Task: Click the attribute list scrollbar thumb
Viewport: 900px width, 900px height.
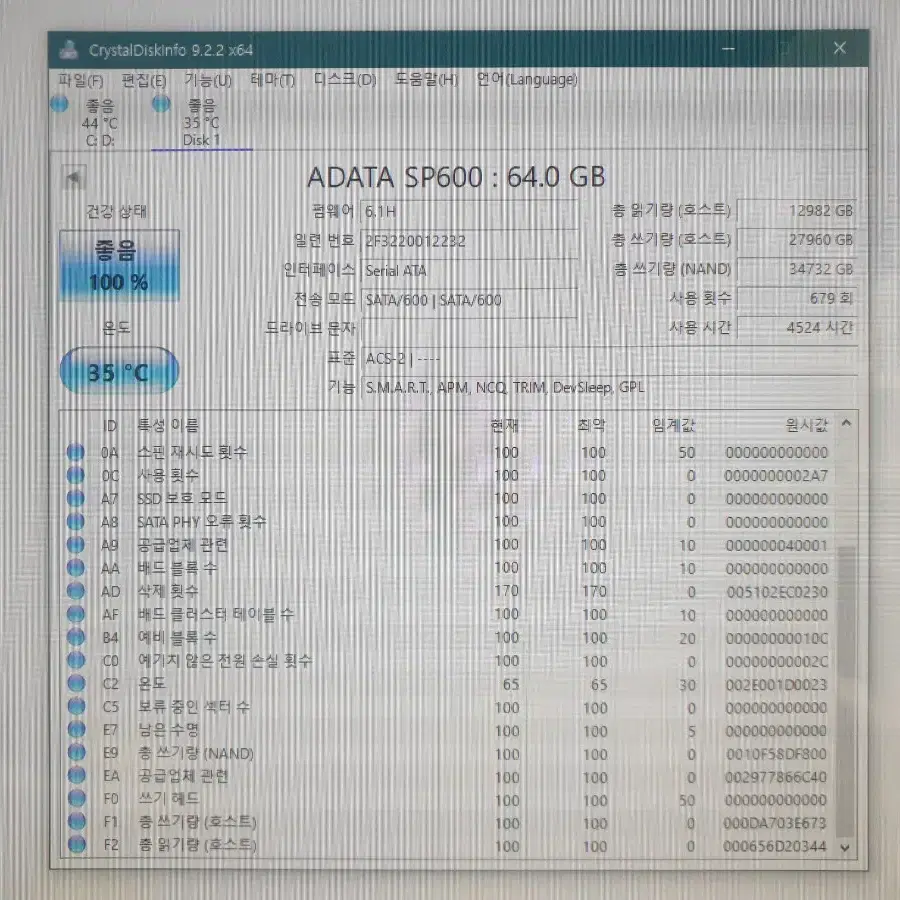Action: (845, 692)
